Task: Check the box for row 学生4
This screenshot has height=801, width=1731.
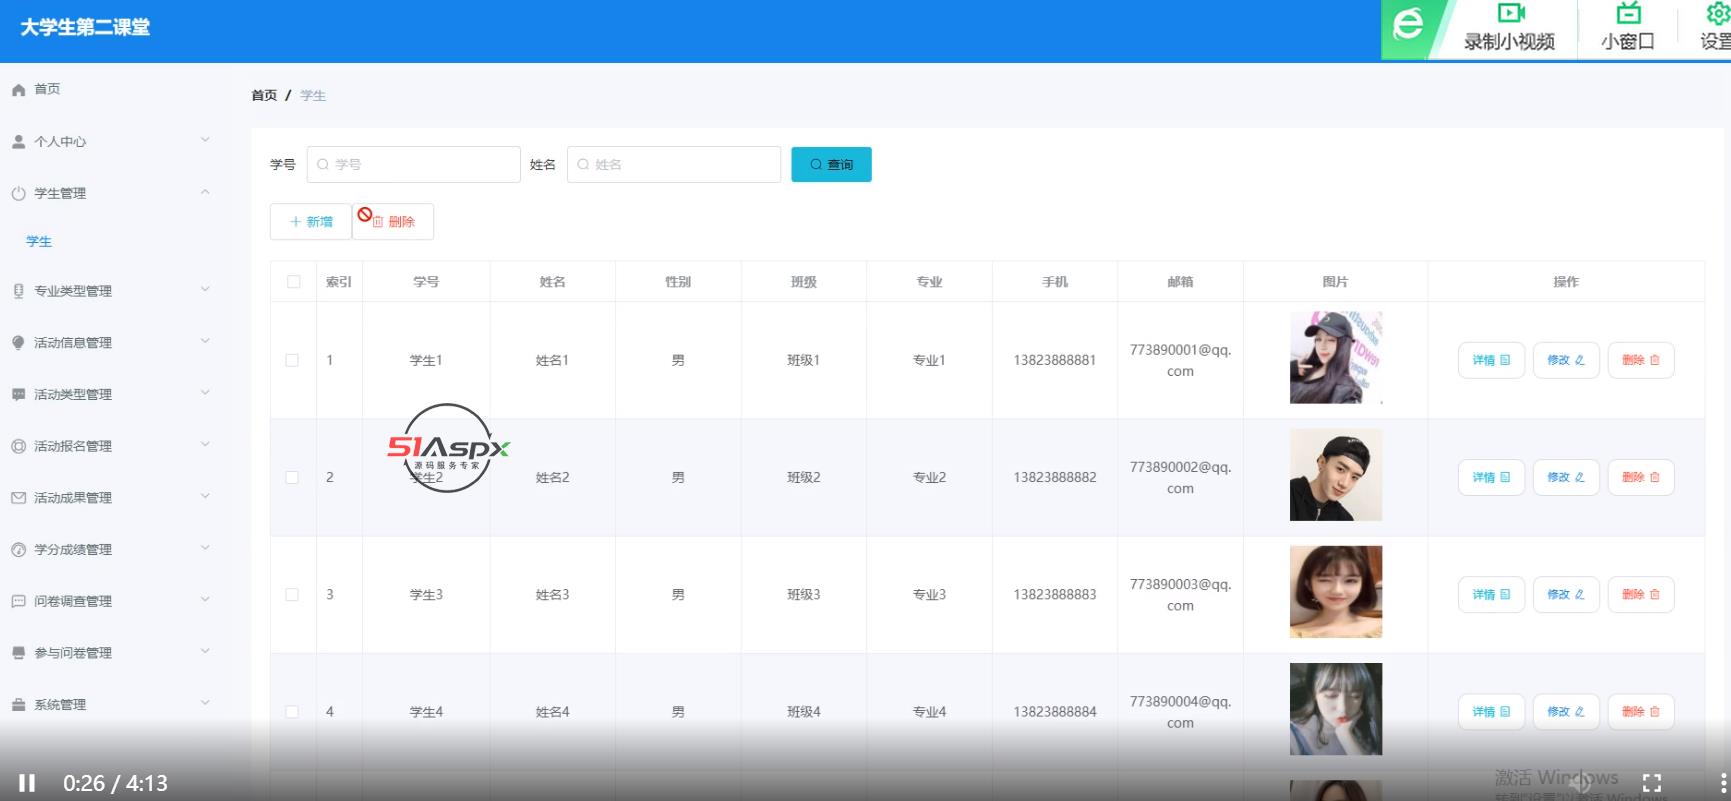Action: pyautogui.click(x=292, y=712)
